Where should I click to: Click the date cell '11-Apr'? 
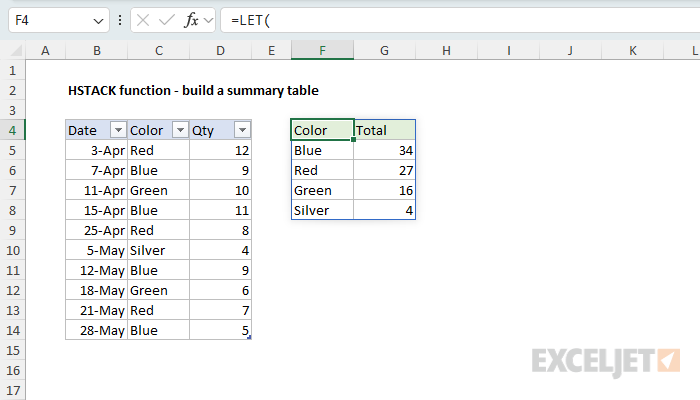click(96, 191)
